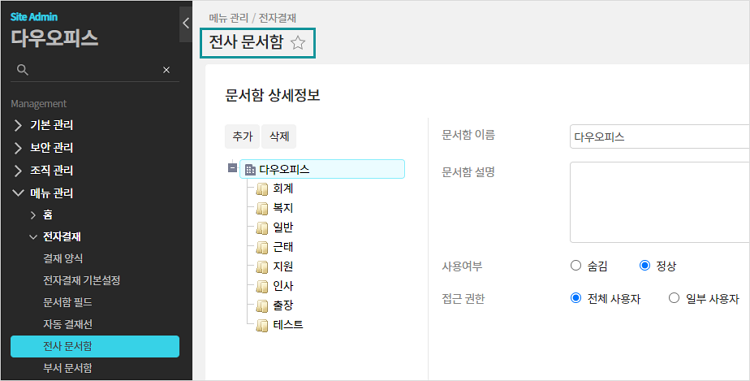Image resolution: width=750 pixels, height=381 pixels.
Task: Click the 삭제 button
Action: tap(279, 137)
